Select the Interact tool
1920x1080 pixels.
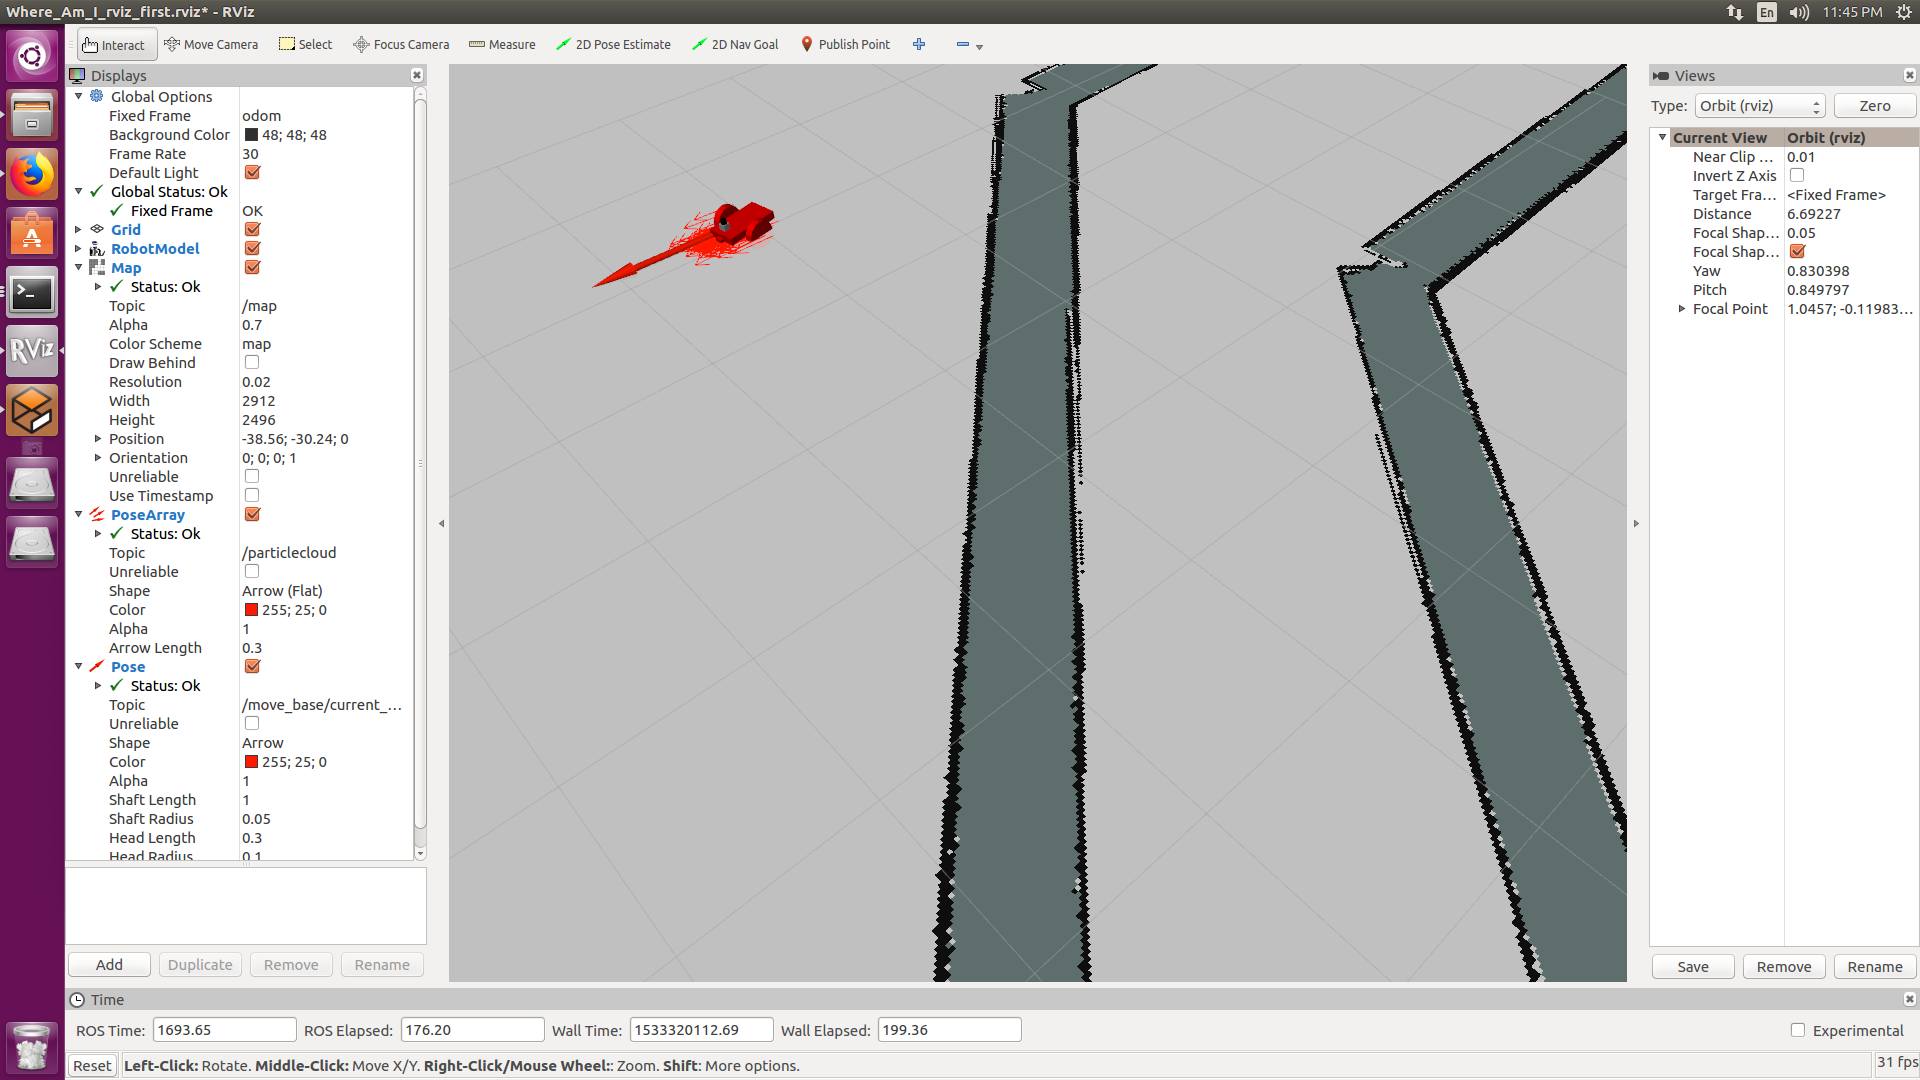coord(114,44)
